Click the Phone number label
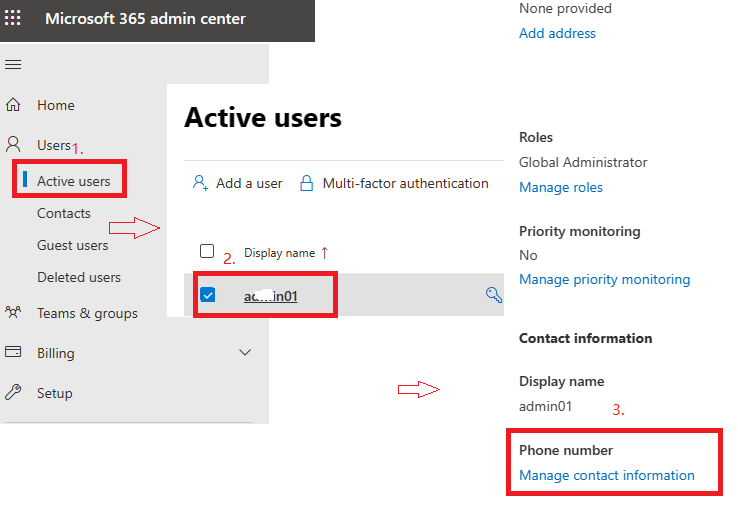The height and width of the screenshot is (505, 738). point(566,450)
